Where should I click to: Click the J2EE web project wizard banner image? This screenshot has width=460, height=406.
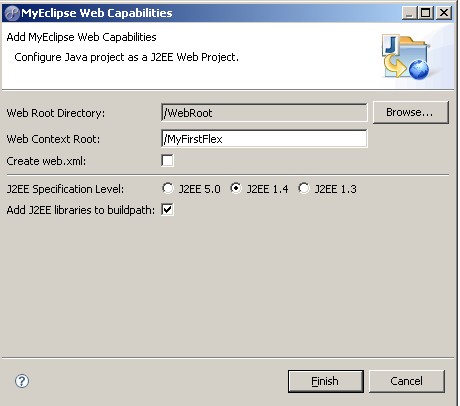[x=406, y=57]
